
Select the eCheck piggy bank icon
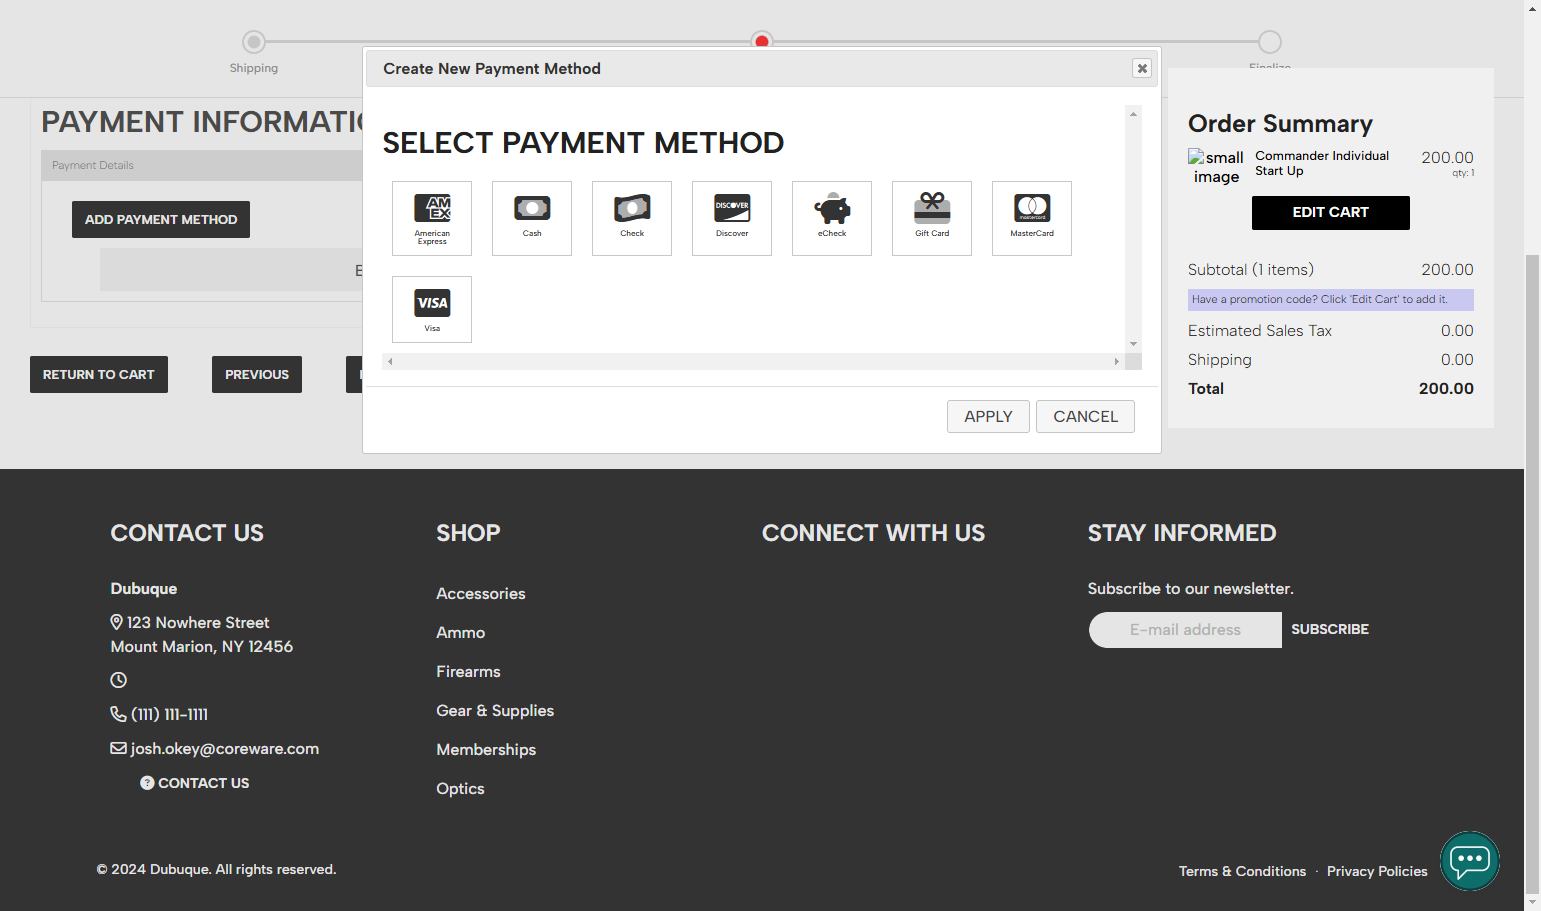pos(832,218)
